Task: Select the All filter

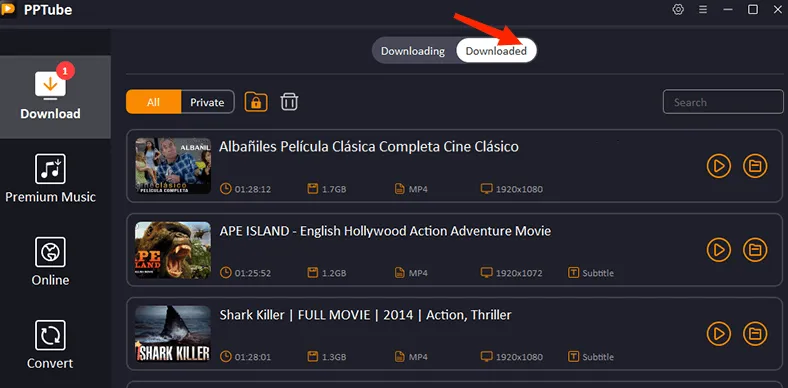Action: click(x=153, y=102)
